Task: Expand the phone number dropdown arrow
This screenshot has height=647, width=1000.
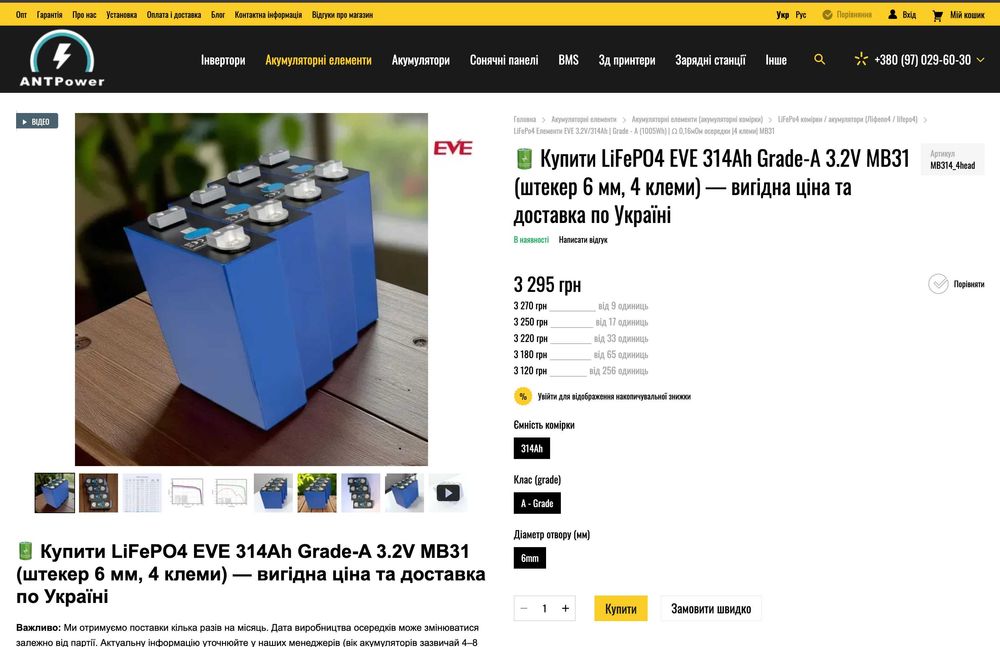Action: pos(980,60)
